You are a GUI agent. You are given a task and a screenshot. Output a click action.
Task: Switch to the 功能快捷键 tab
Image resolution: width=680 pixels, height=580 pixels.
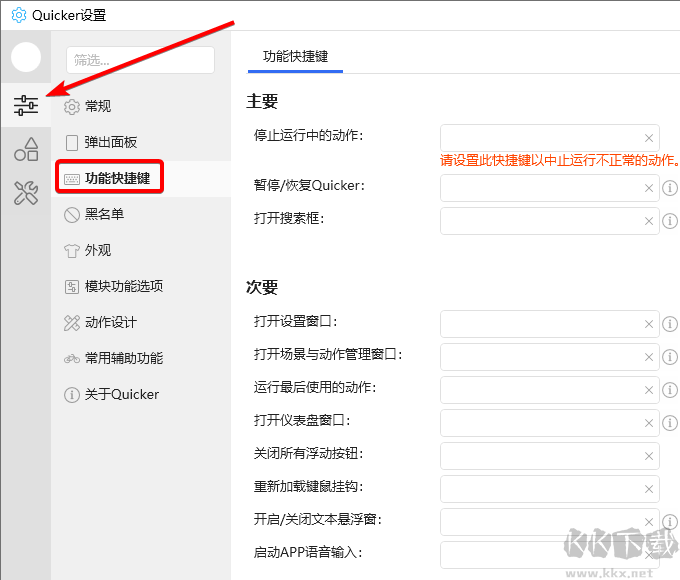(x=295, y=56)
